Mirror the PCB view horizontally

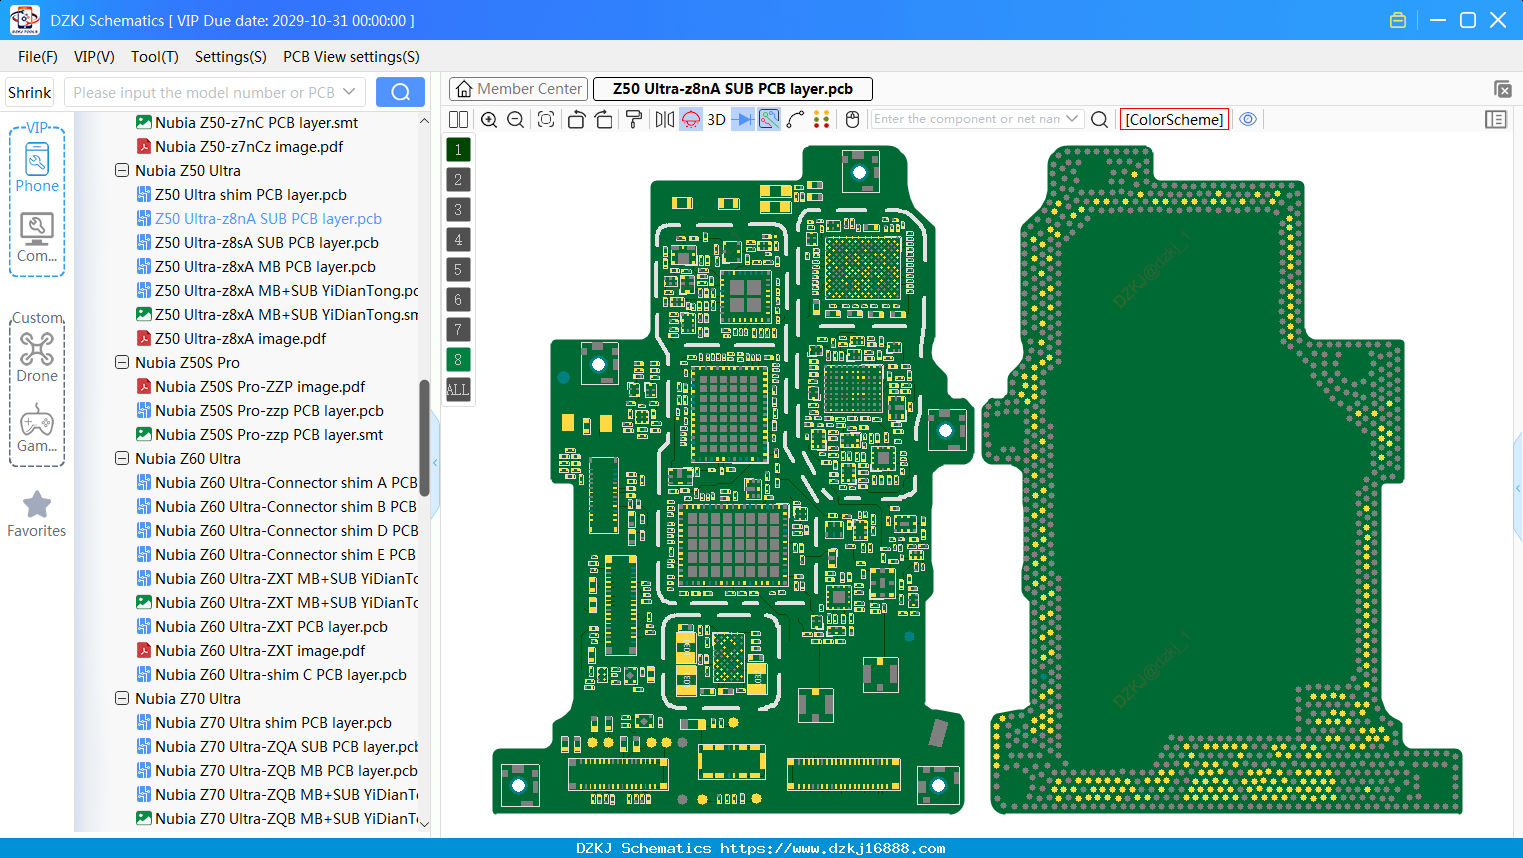coord(664,119)
